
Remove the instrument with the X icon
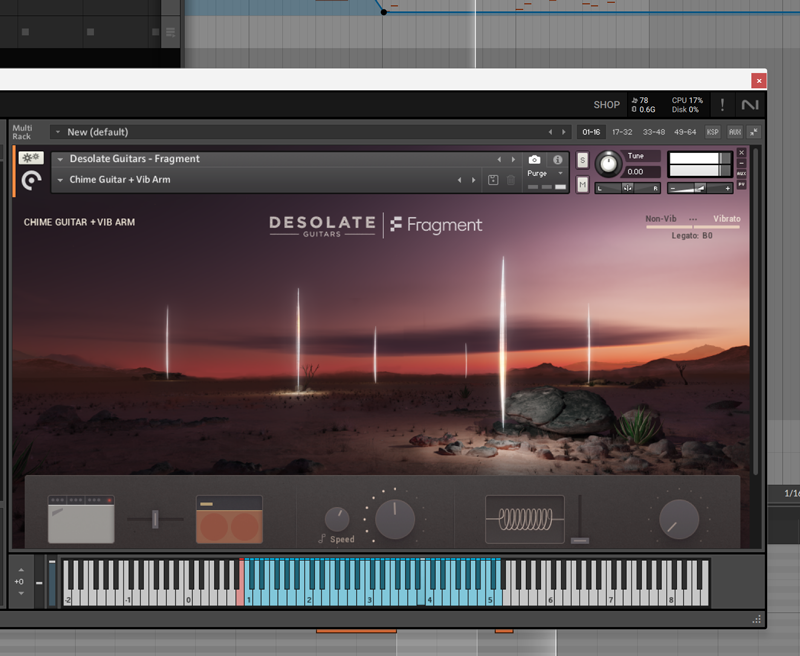[x=742, y=153]
